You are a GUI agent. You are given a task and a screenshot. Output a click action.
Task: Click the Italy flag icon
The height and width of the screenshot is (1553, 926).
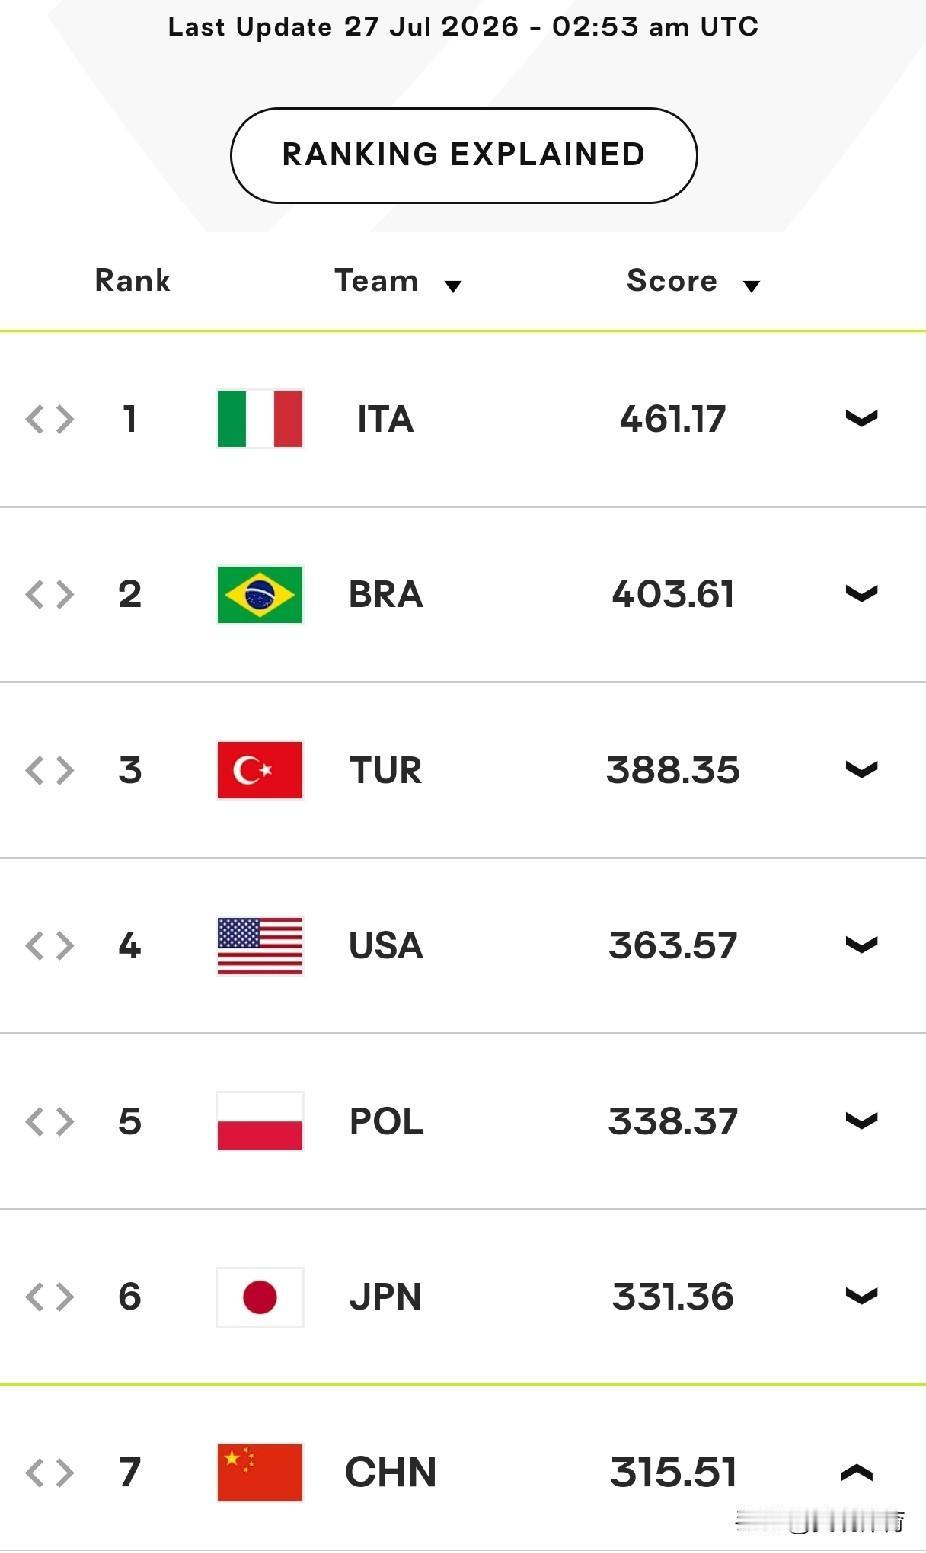click(x=260, y=418)
